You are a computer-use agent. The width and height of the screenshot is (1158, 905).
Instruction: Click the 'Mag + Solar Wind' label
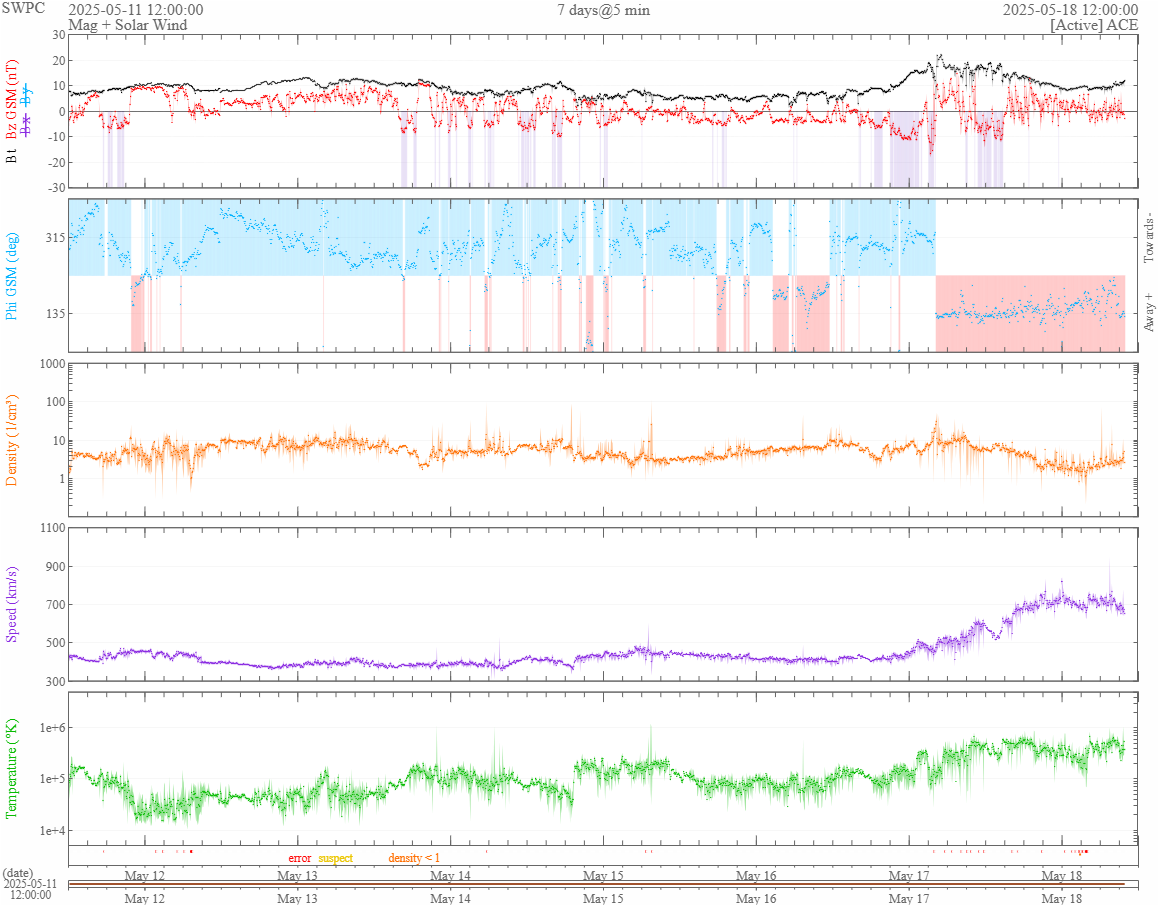128,24
